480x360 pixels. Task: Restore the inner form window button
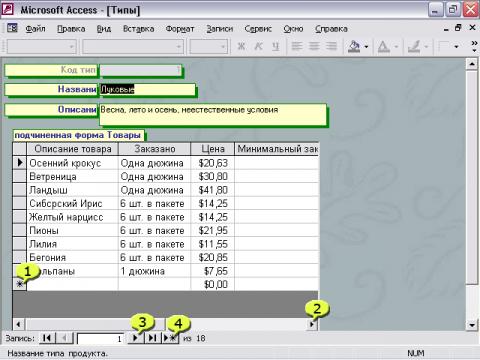click(458, 28)
